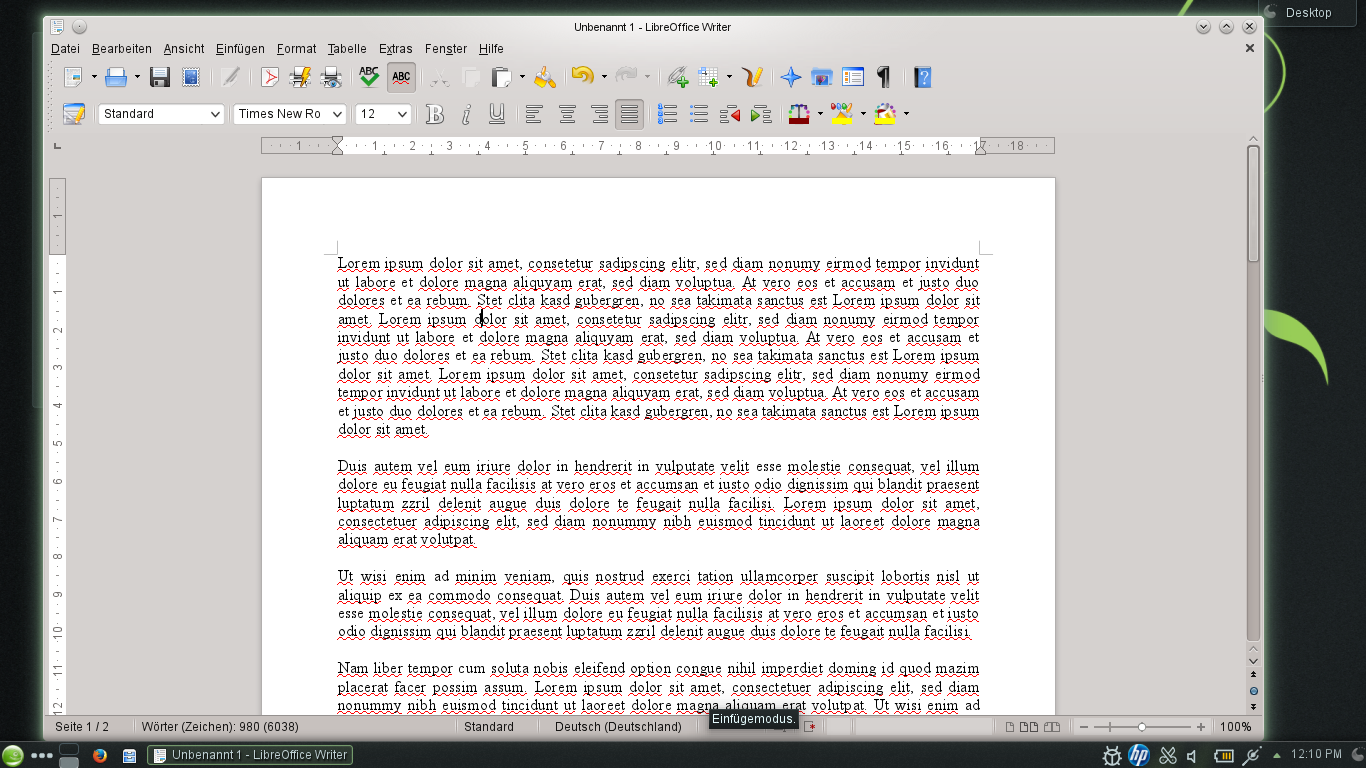Open the Datei menu
Screen dimensions: 1366x768
(65, 48)
